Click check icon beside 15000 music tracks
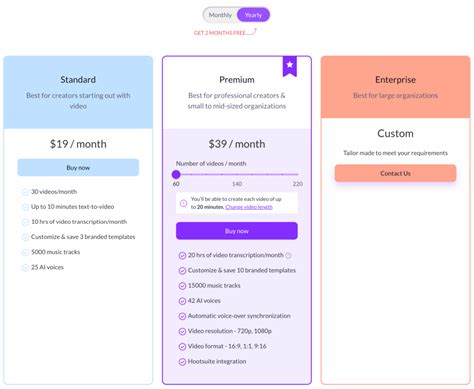474x389 pixels. pos(182,286)
